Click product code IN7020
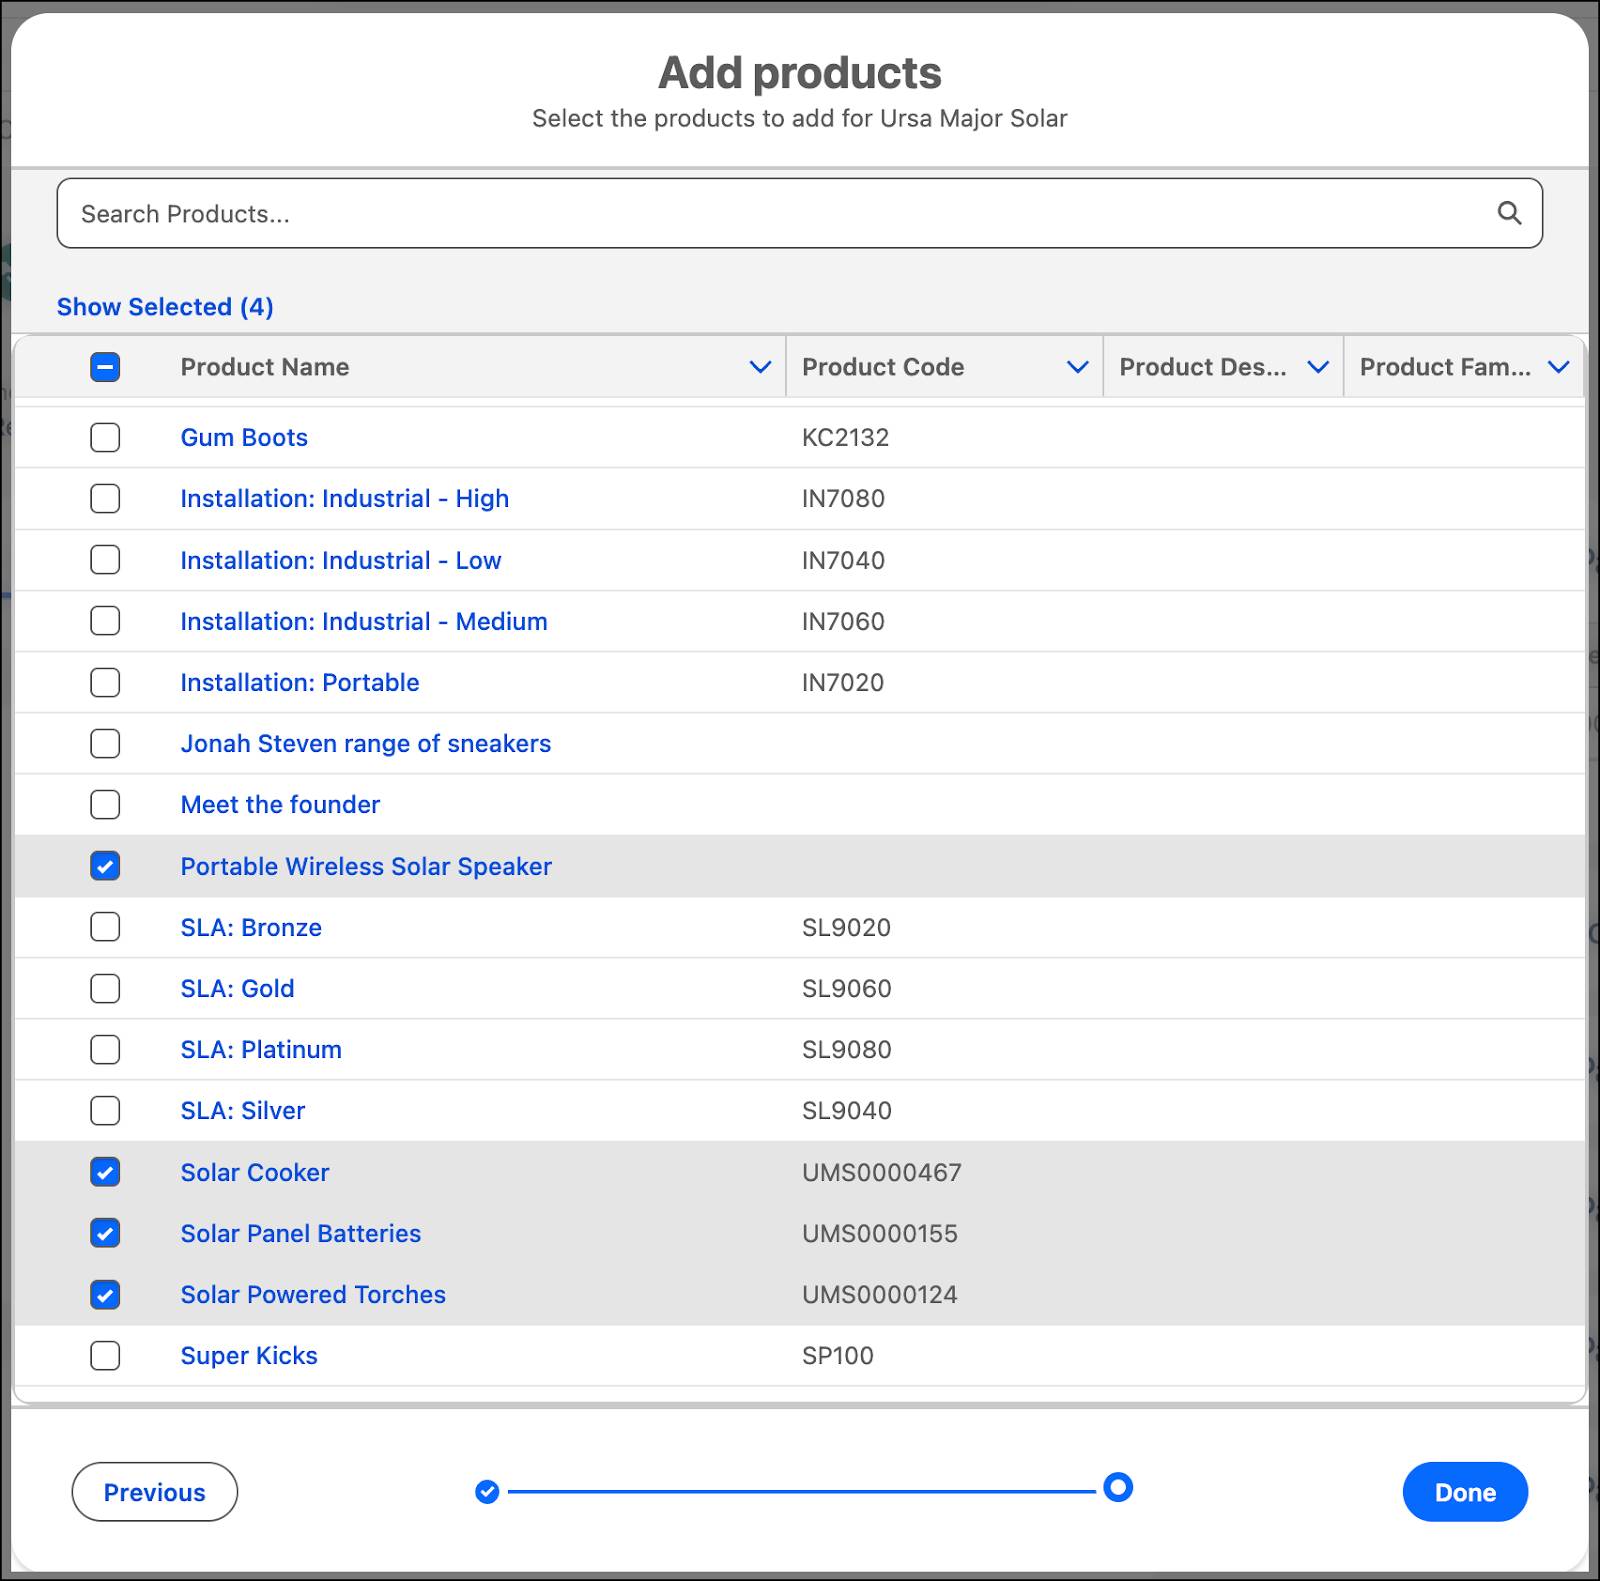This screenshot has height=1581, width=1600. pyautogui.click(x=843, y=682)
